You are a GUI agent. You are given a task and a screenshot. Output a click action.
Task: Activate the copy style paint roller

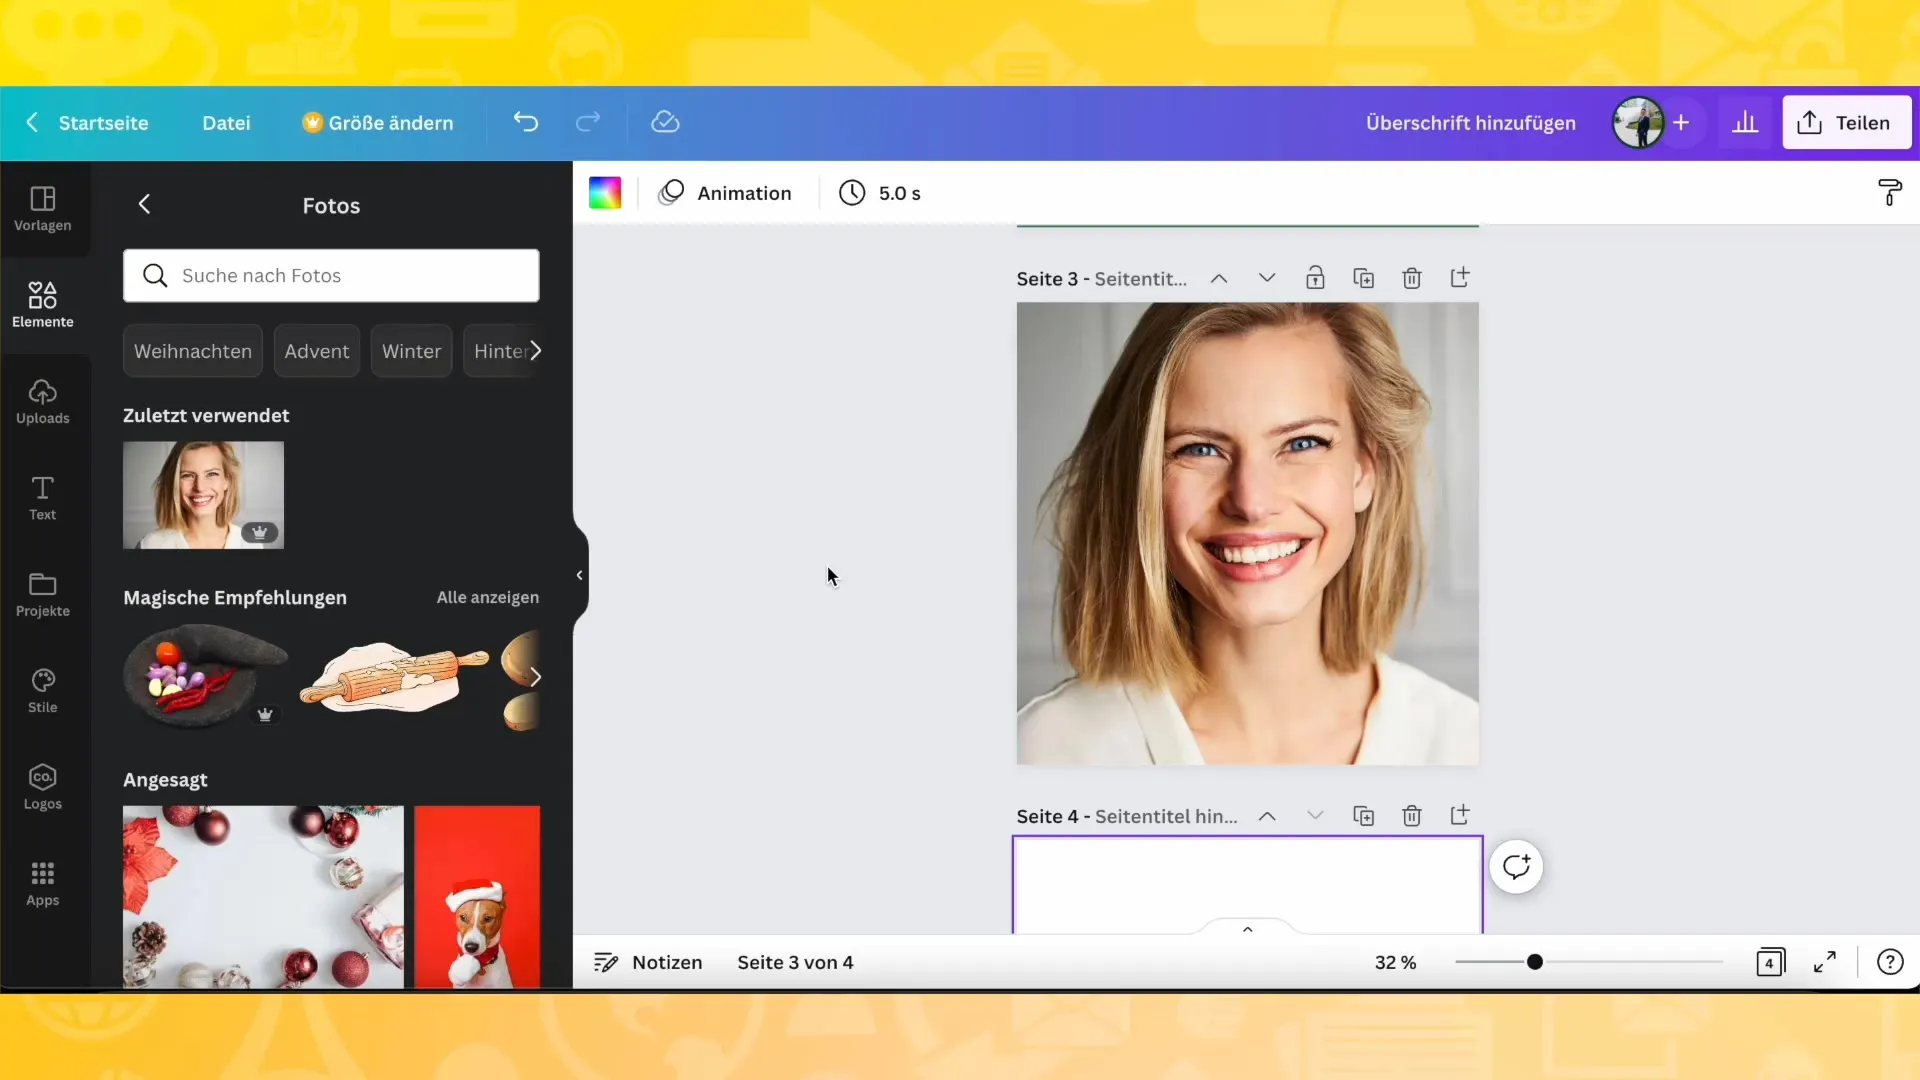coord(1889,193)
